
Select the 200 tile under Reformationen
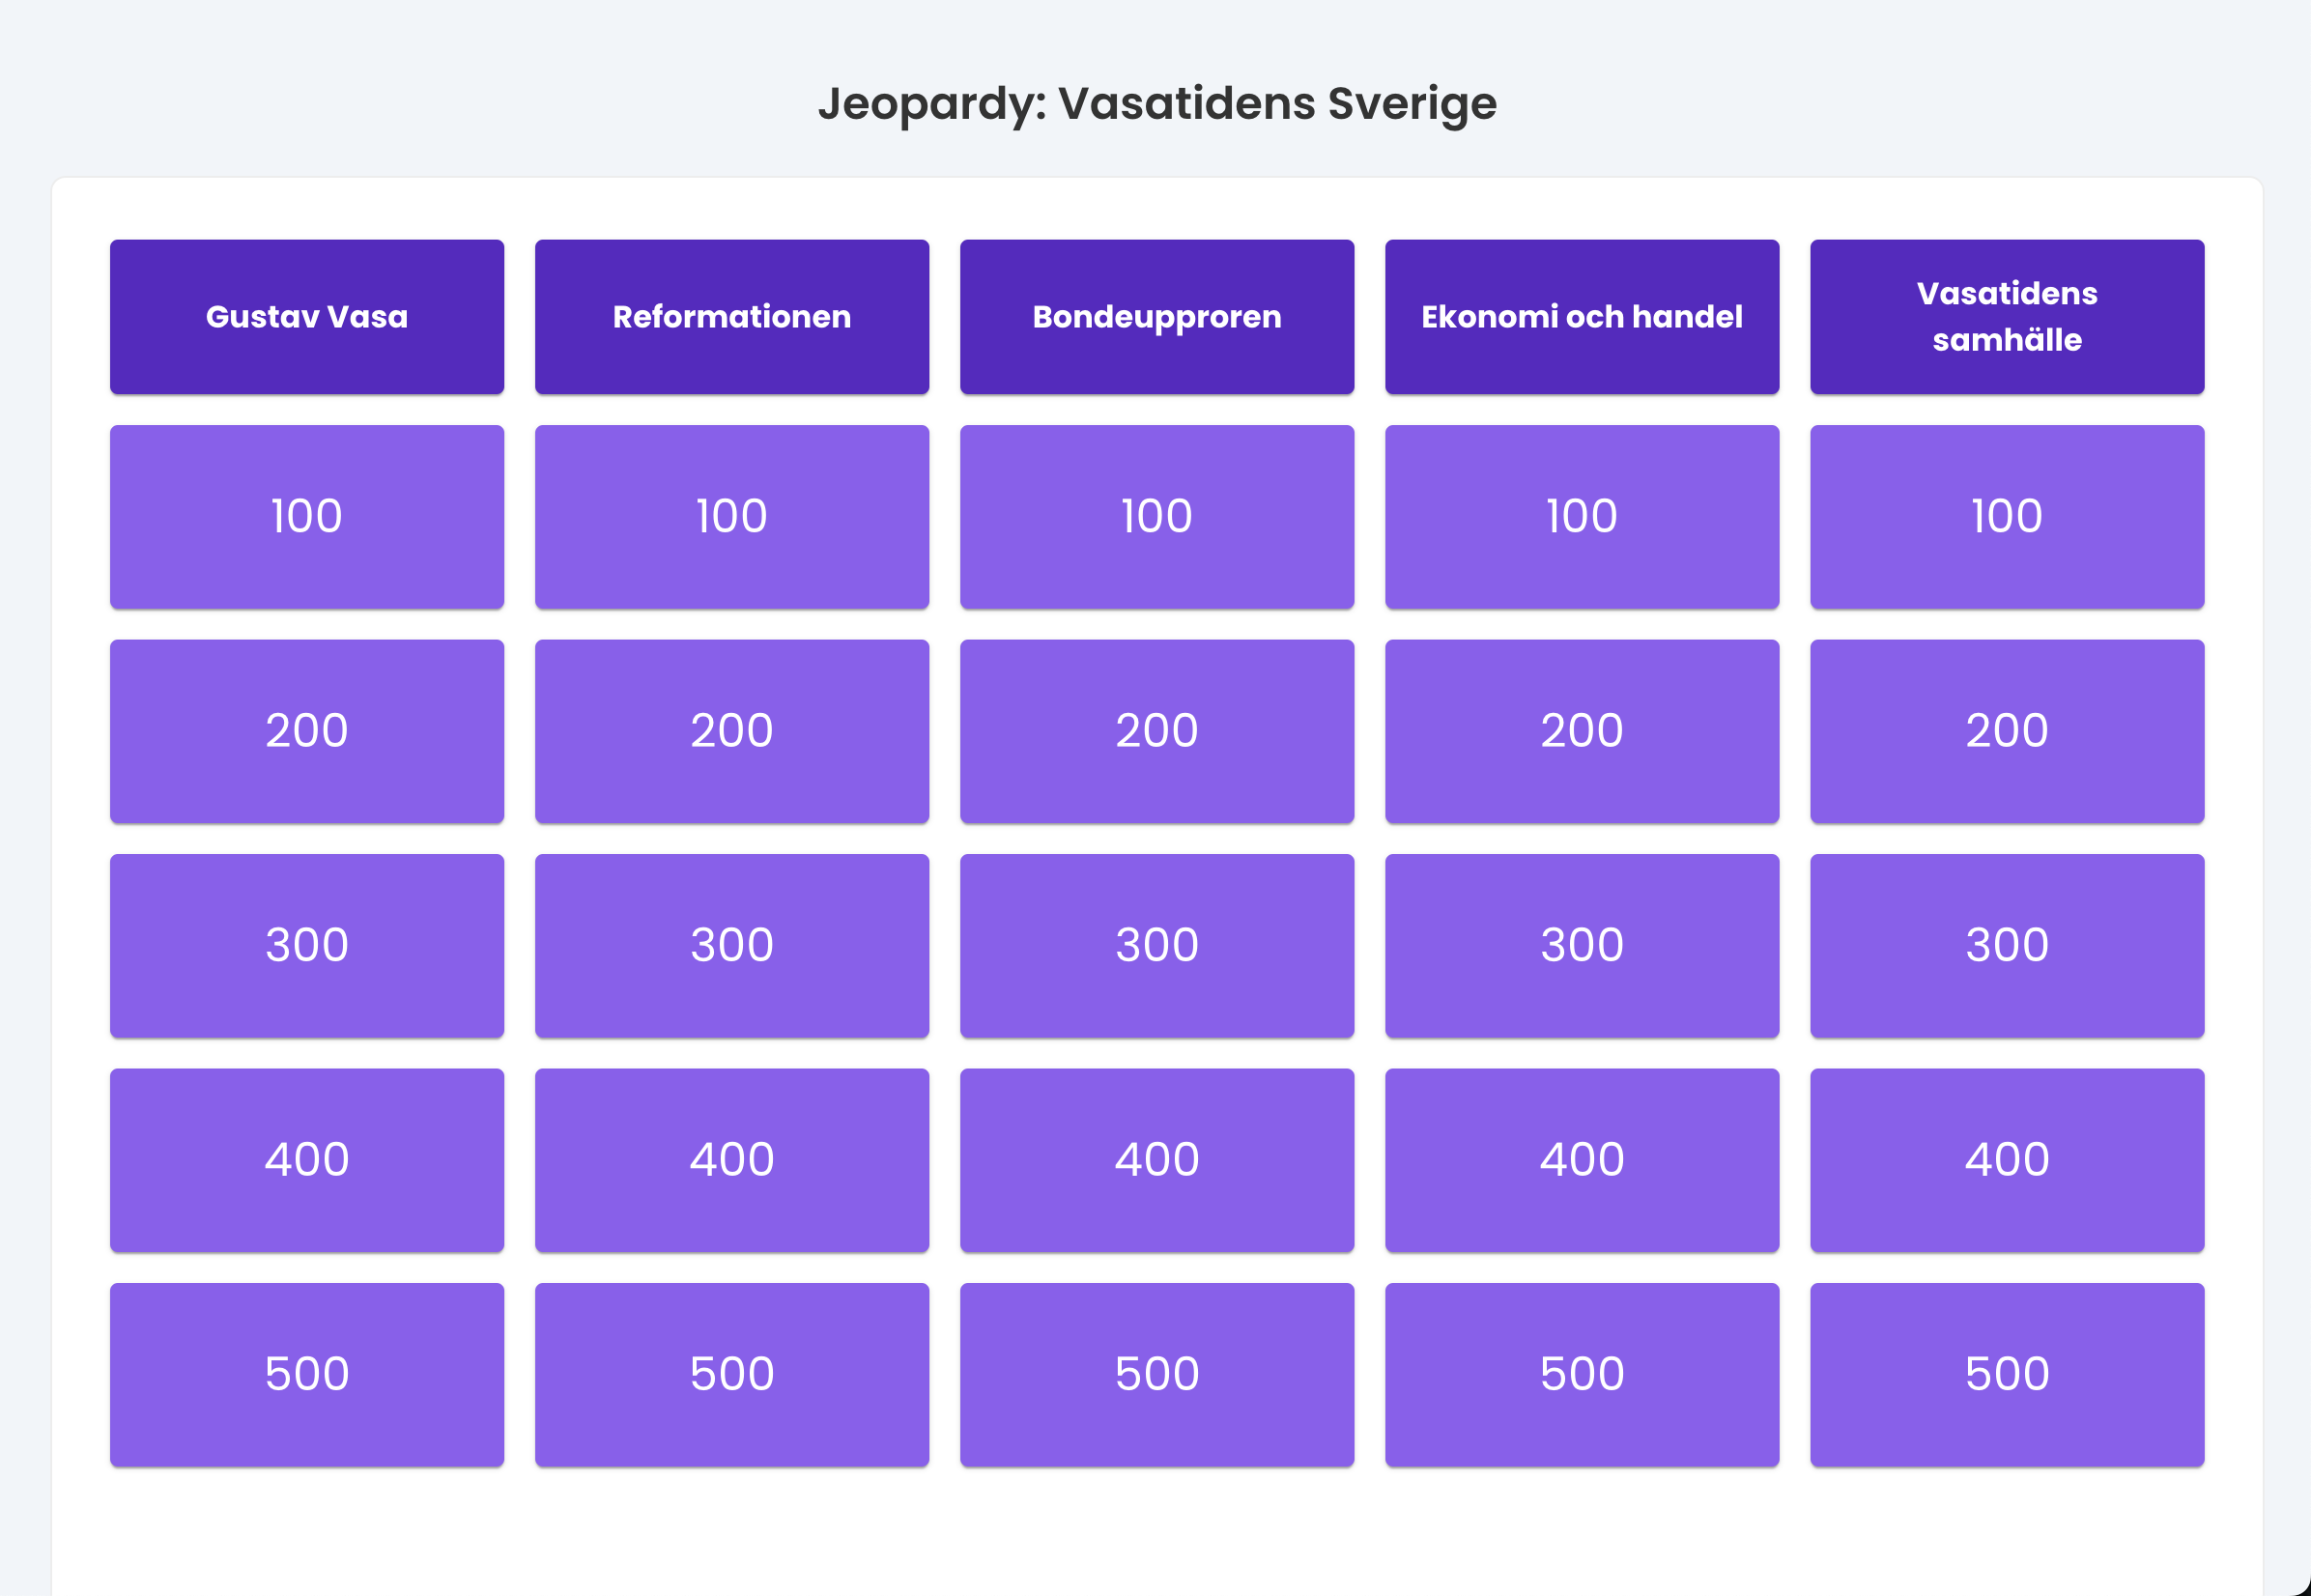coord(732,731)
